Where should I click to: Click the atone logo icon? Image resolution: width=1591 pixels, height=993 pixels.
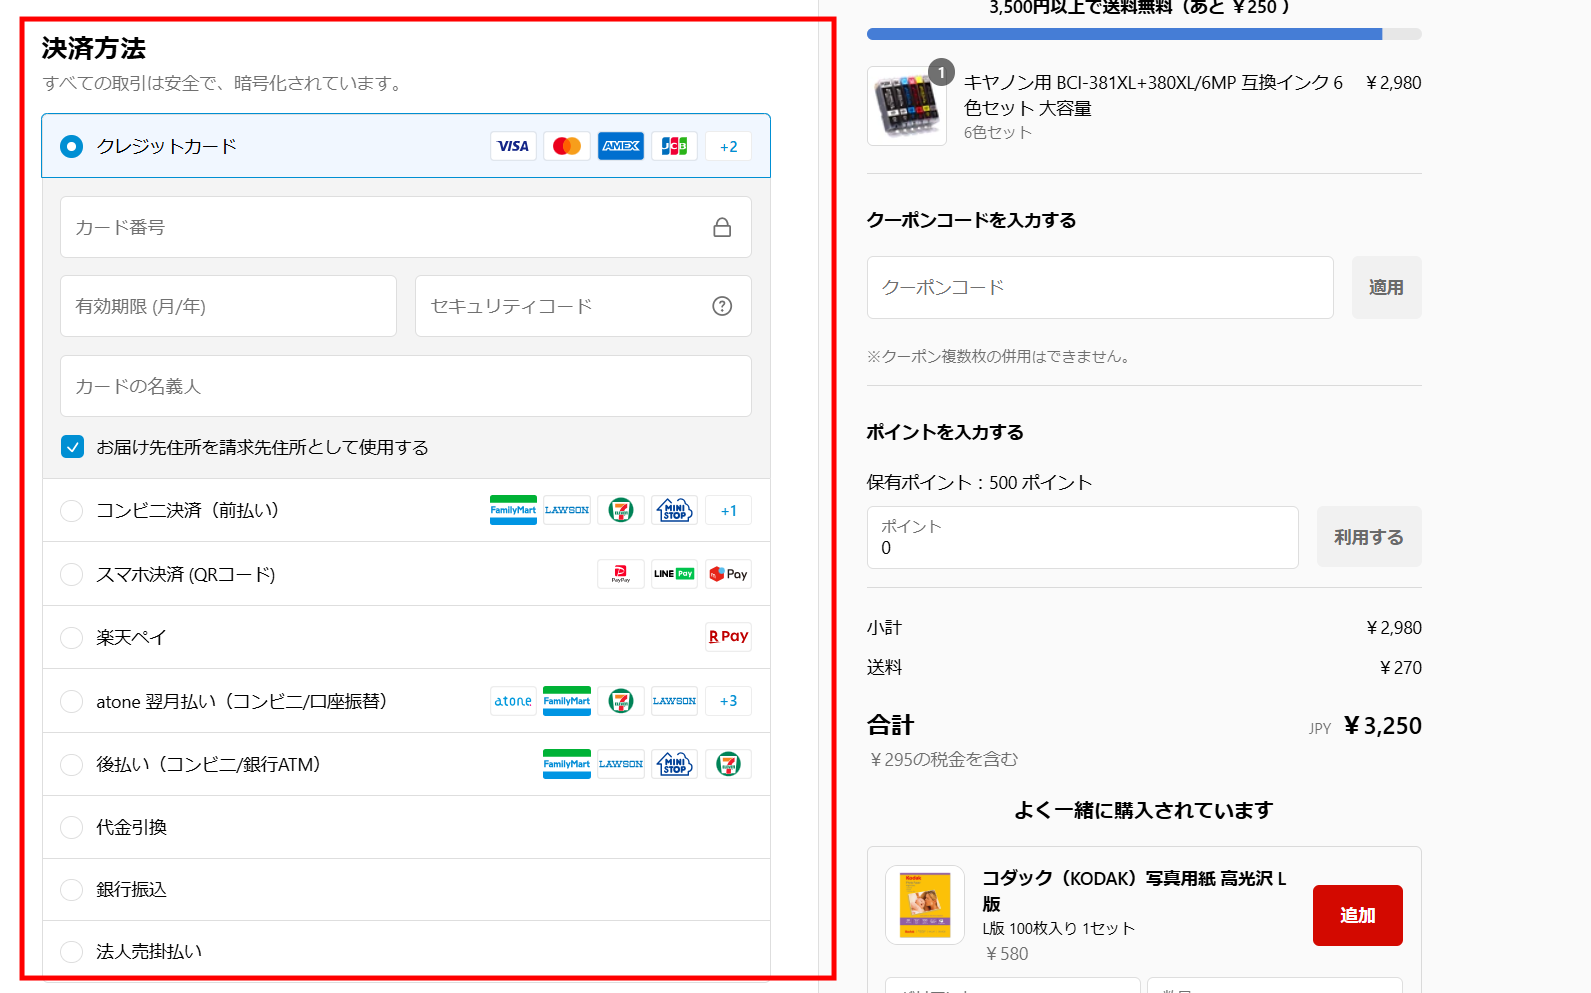point(513,701)
